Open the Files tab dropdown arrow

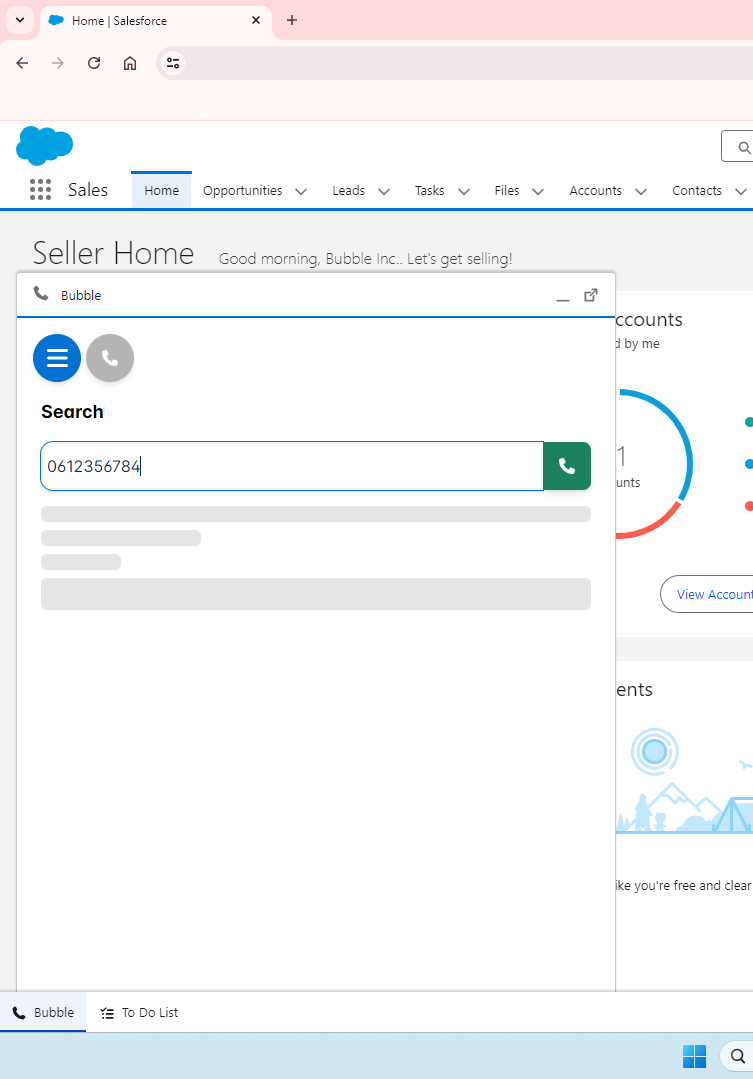(537, 191)
